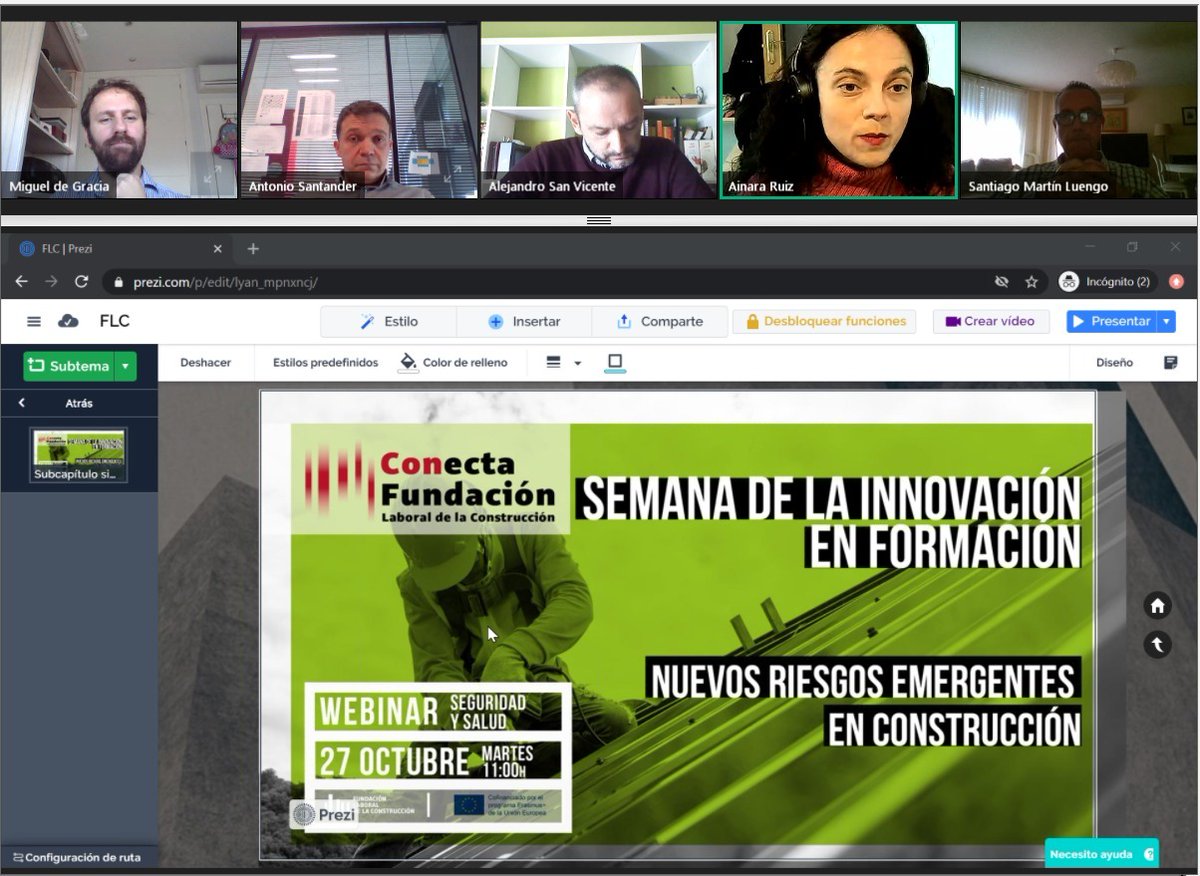Image resolution: width=1200 pixels, height=876 pixels.
Task: Select Antonio Santander video tile
Action: point(359,110)
